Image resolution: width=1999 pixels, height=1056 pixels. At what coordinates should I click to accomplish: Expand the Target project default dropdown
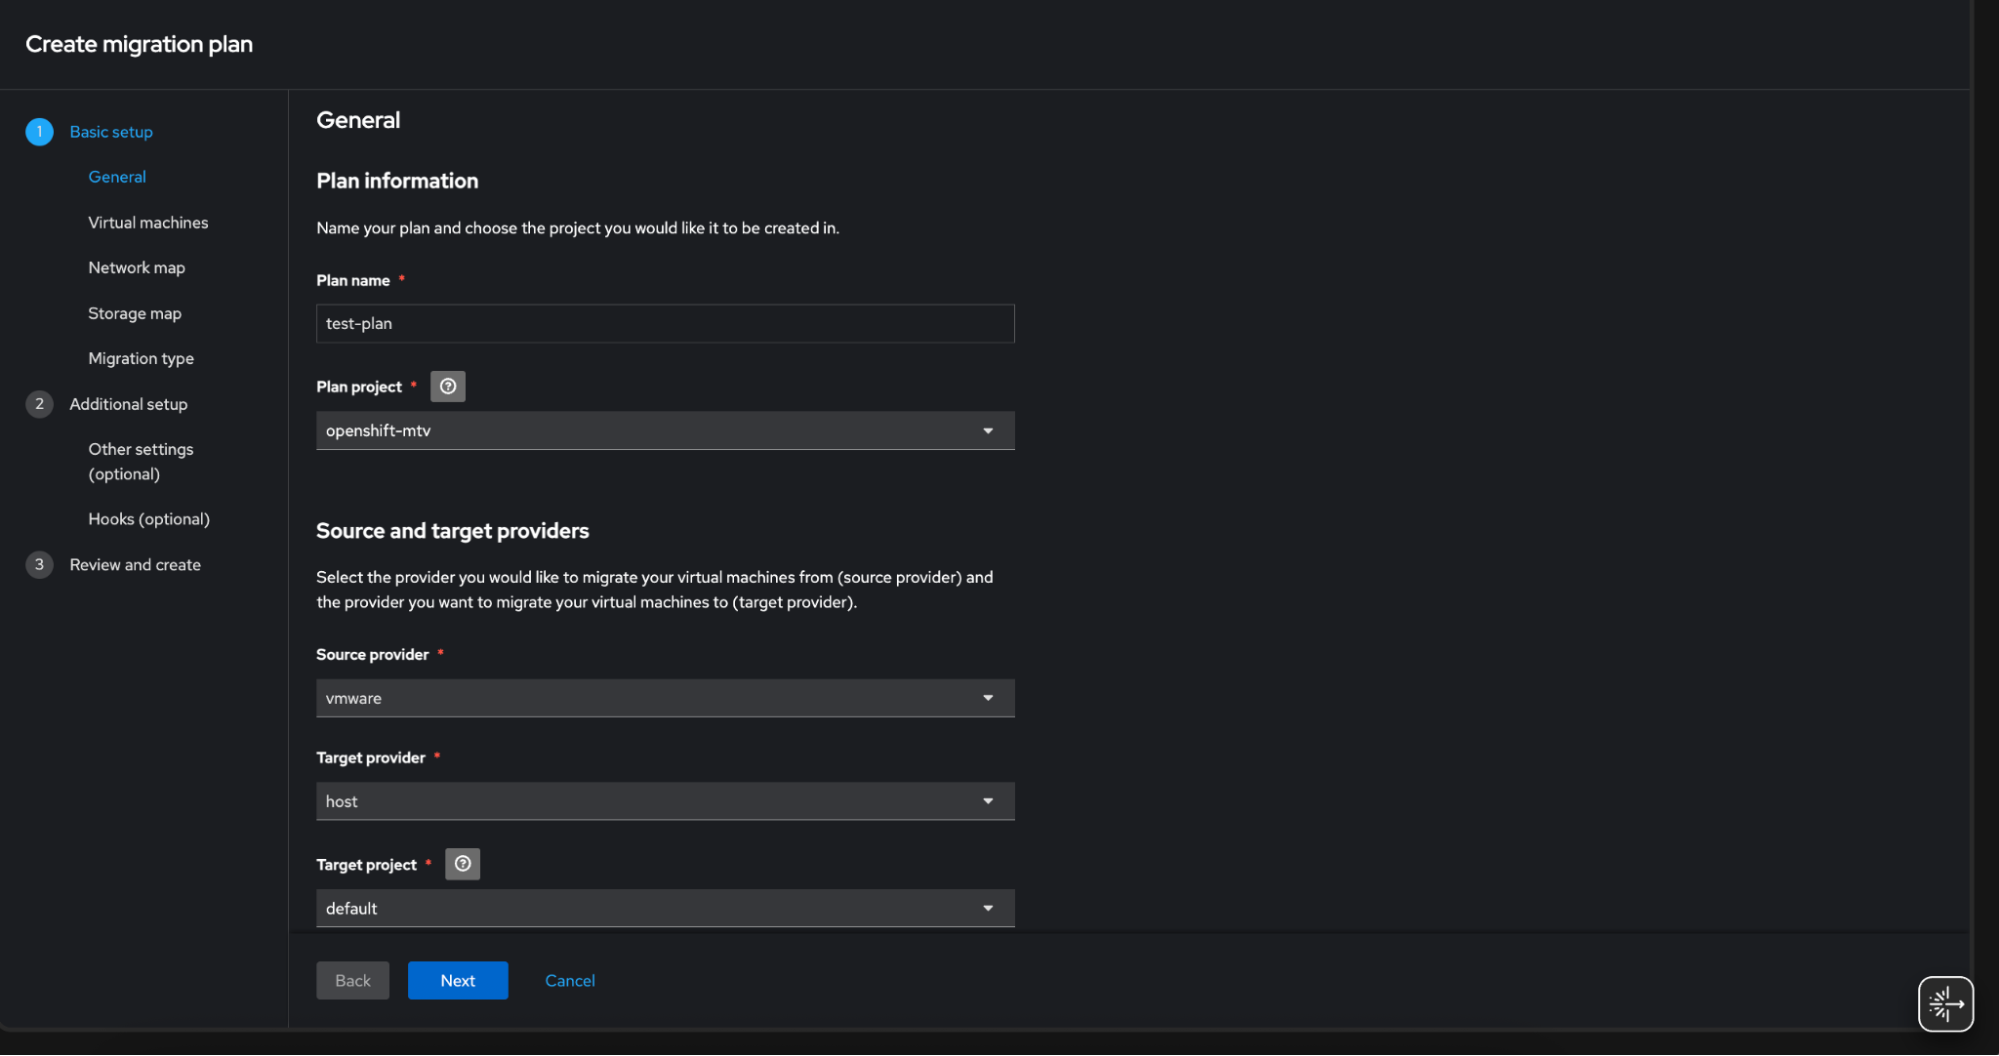click(665, 908)
